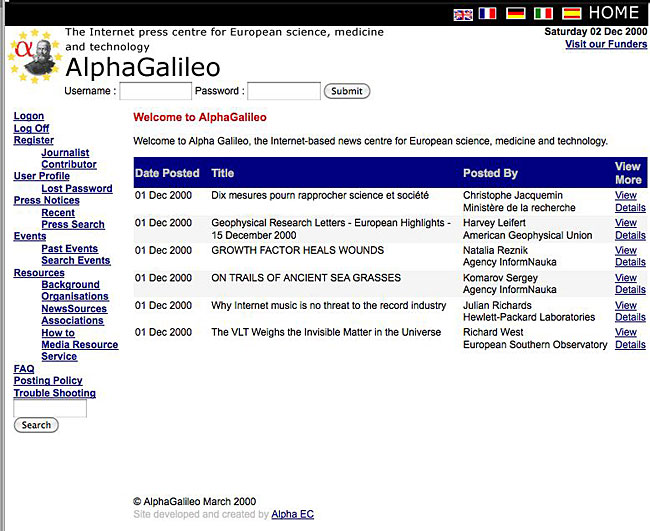Screen dimensions: 650x531
Task: View Details for Internet music article
Action: (x=630, y=311)
